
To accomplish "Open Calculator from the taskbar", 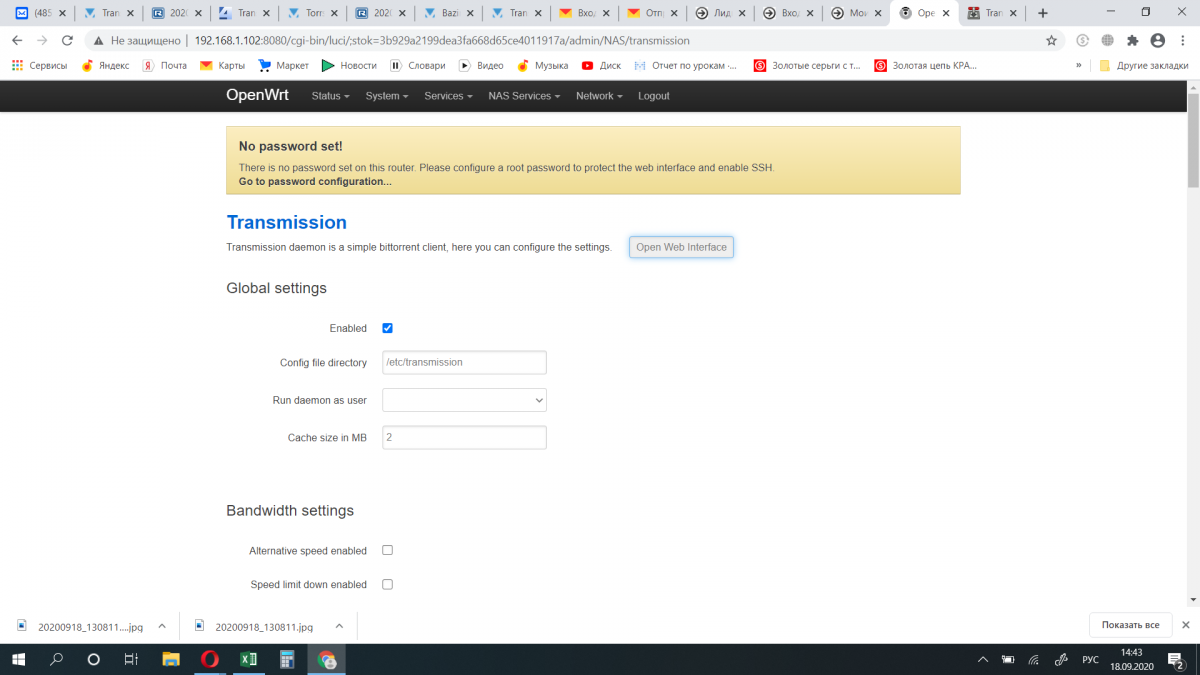I will (288, 659).
